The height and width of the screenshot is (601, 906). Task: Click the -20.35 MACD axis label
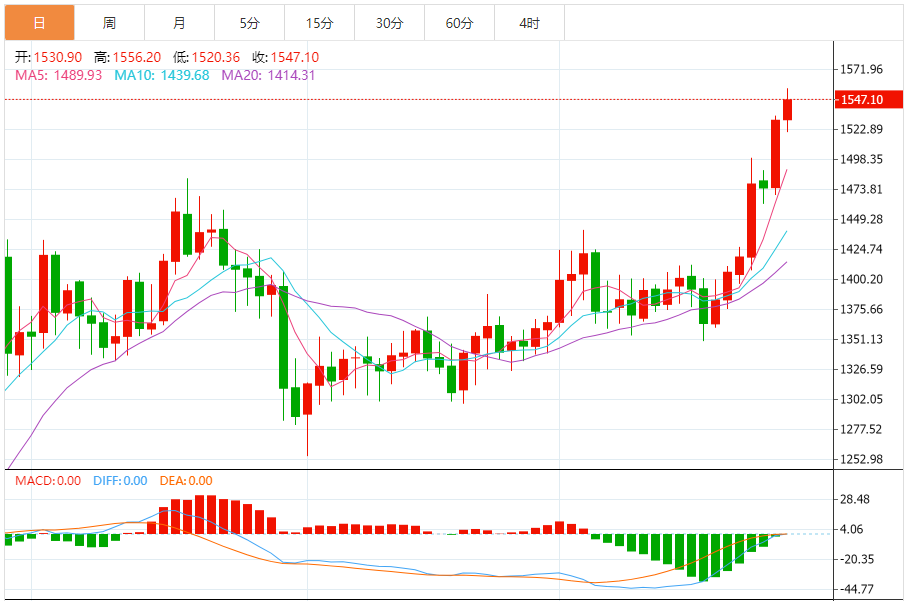tap(857, 559)
